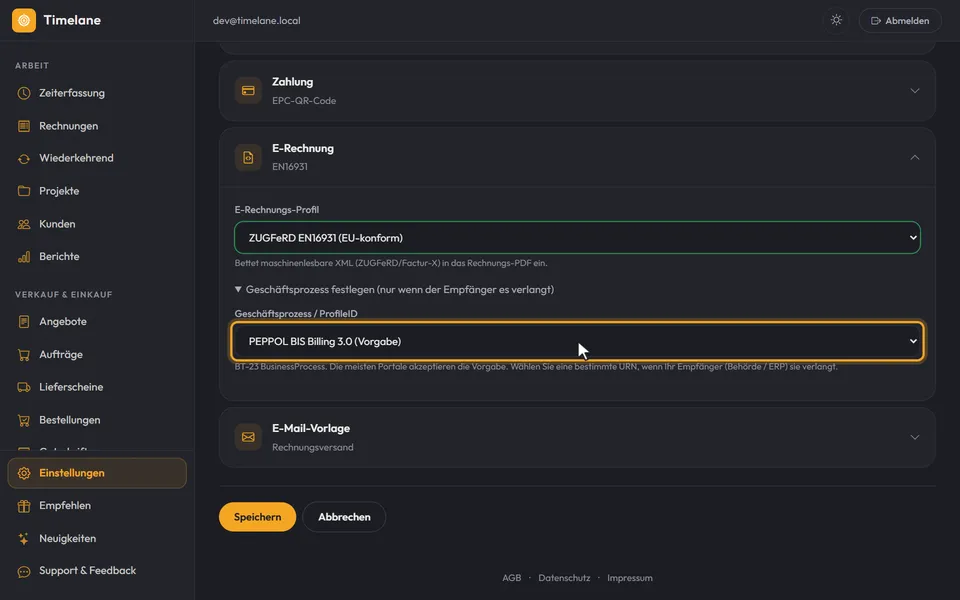960x600 pixels.
Task: Click the Support & Feedback label
Action: pyautogui.click(x=88, y=571)
